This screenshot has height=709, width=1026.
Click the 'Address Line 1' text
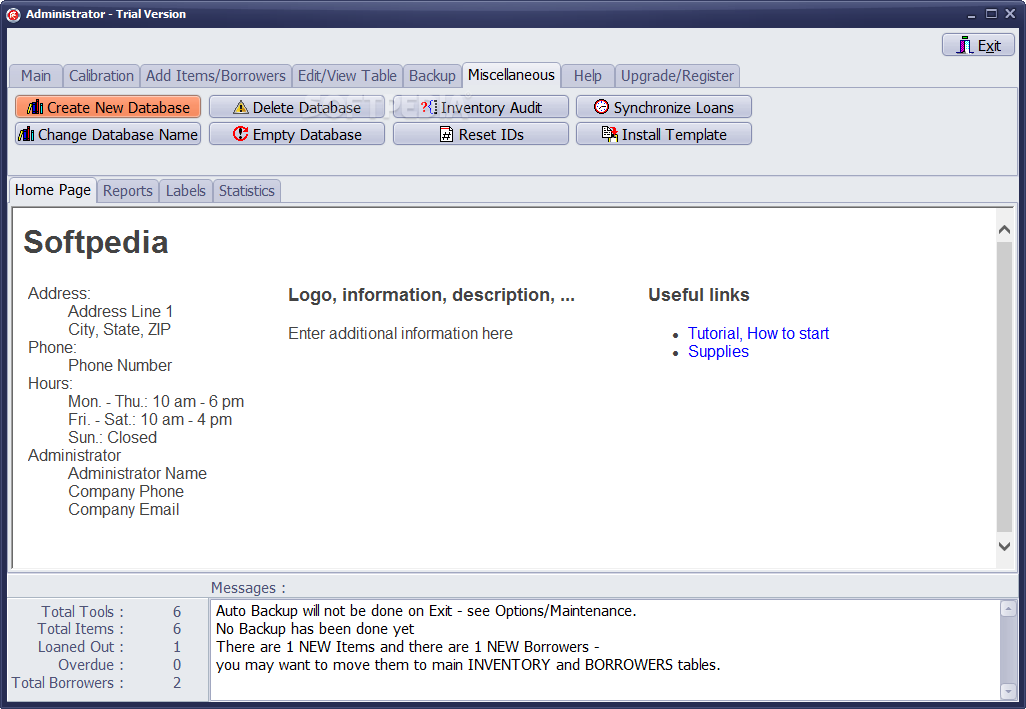pos(120,311)
